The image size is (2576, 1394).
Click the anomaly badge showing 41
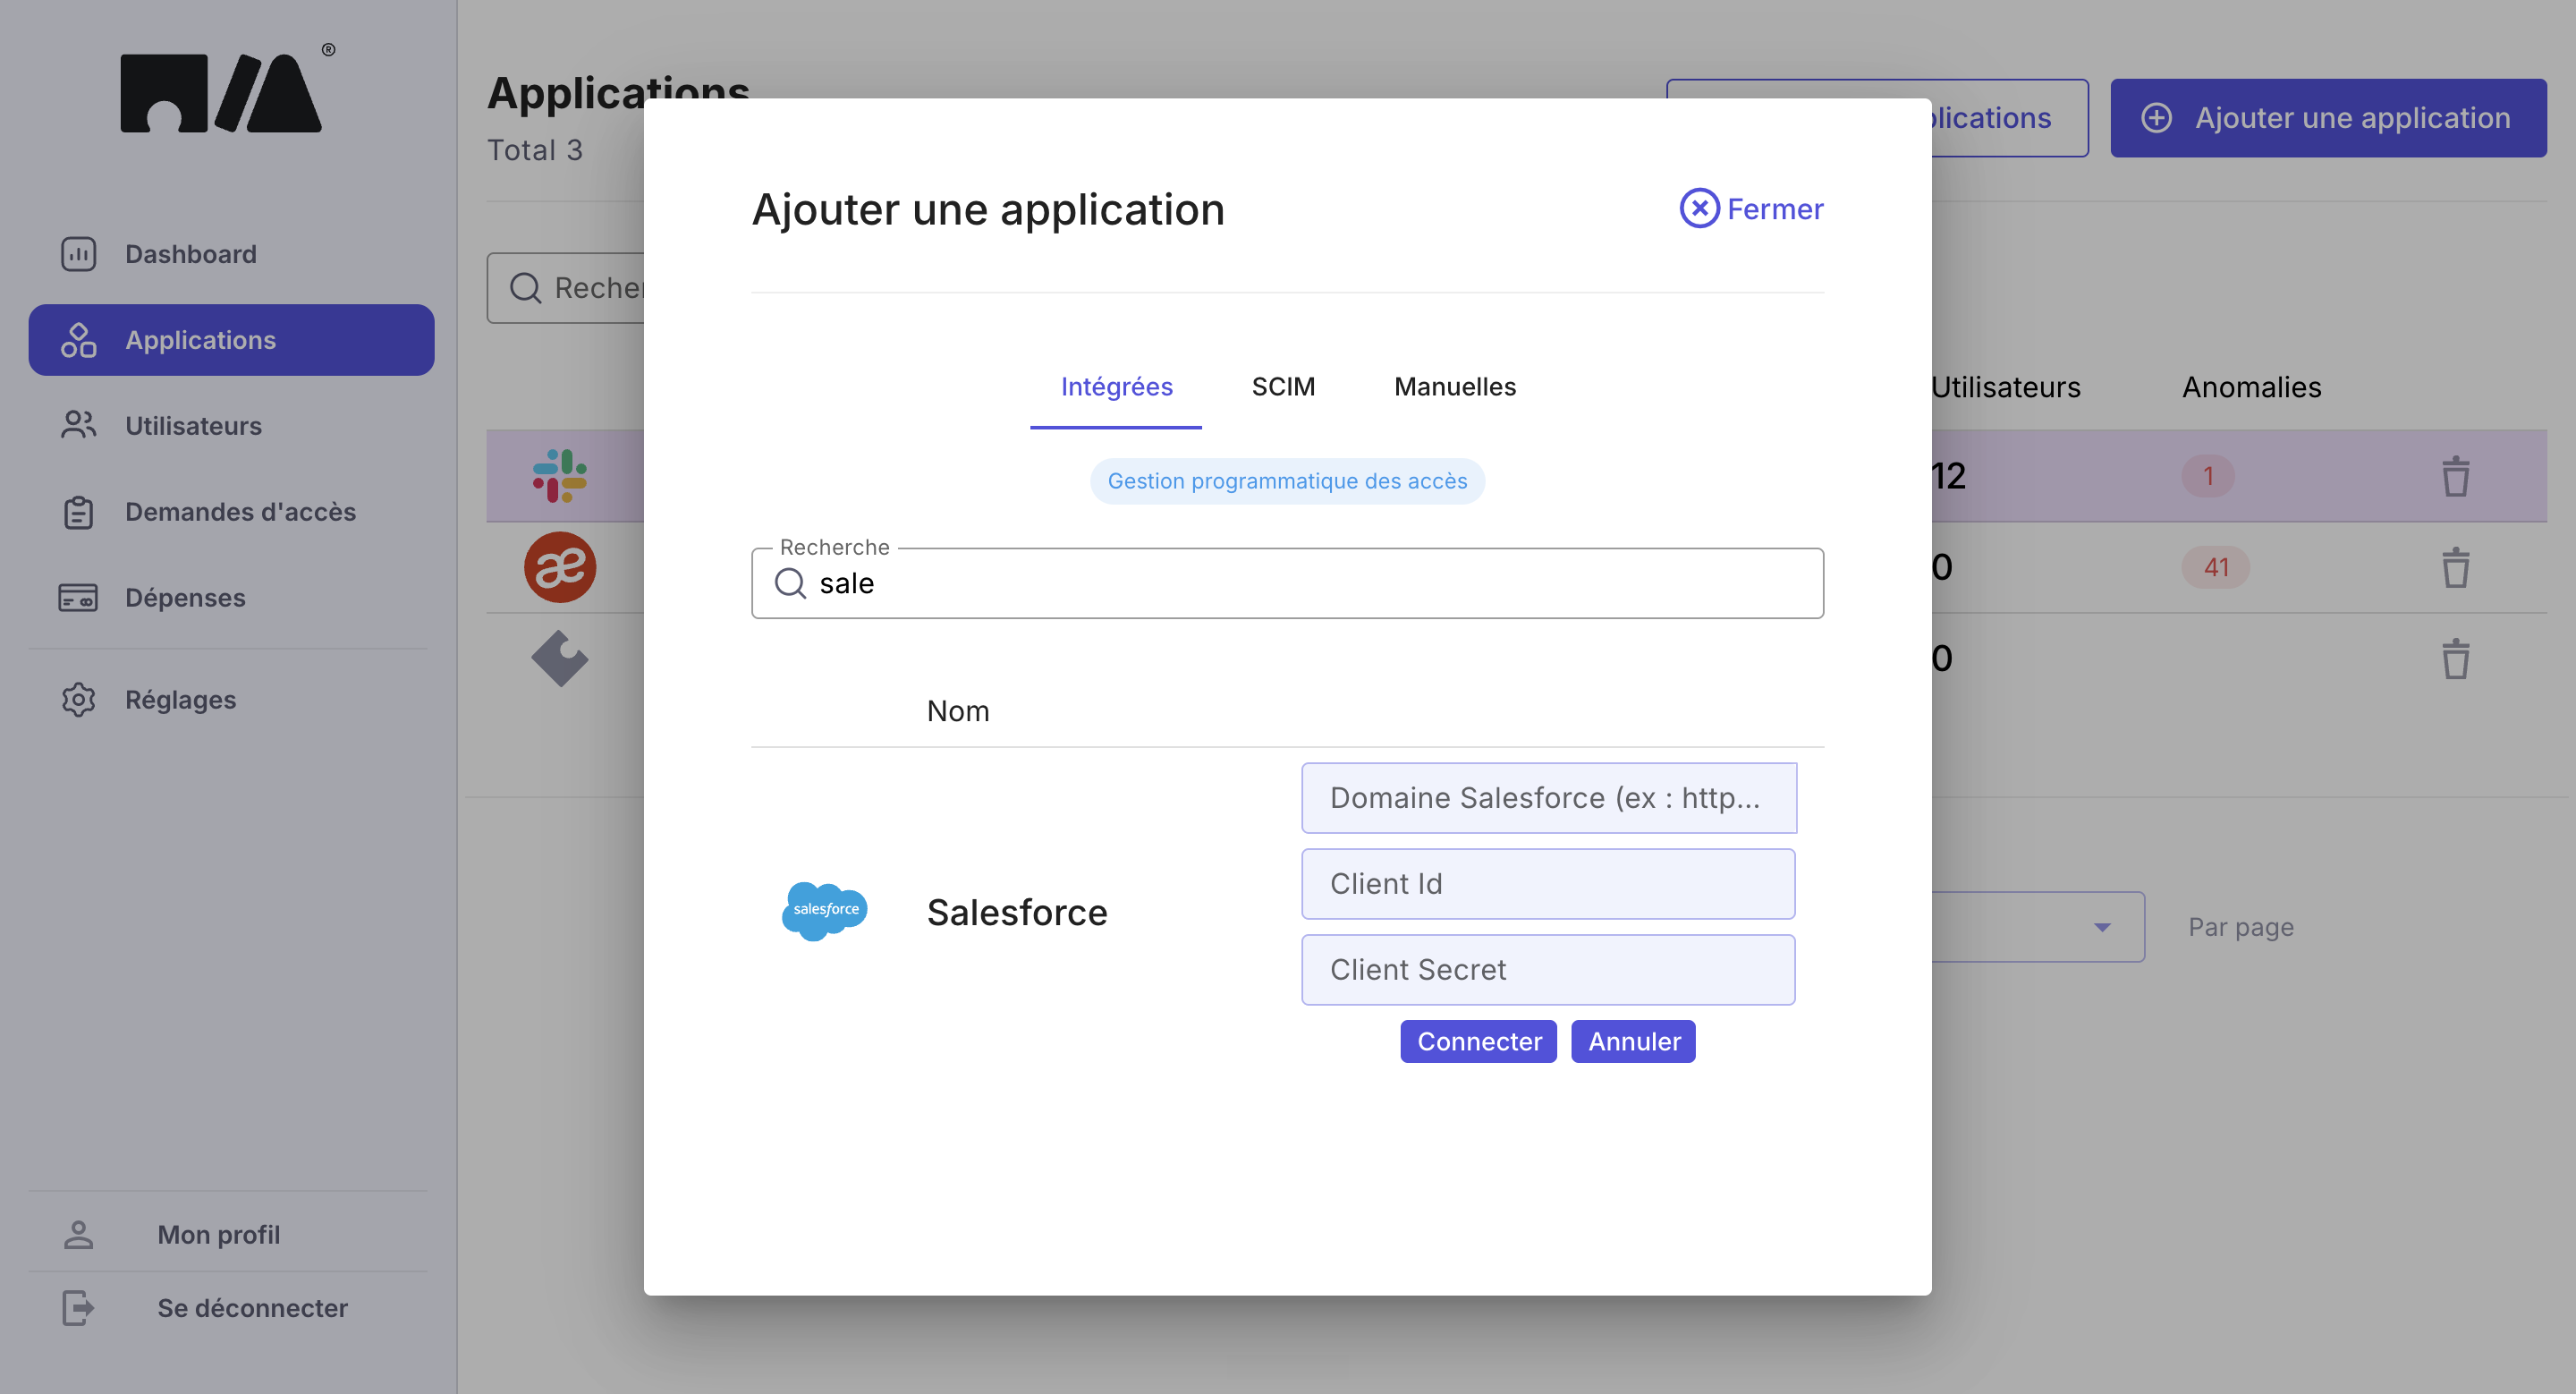coord(2216,567)
